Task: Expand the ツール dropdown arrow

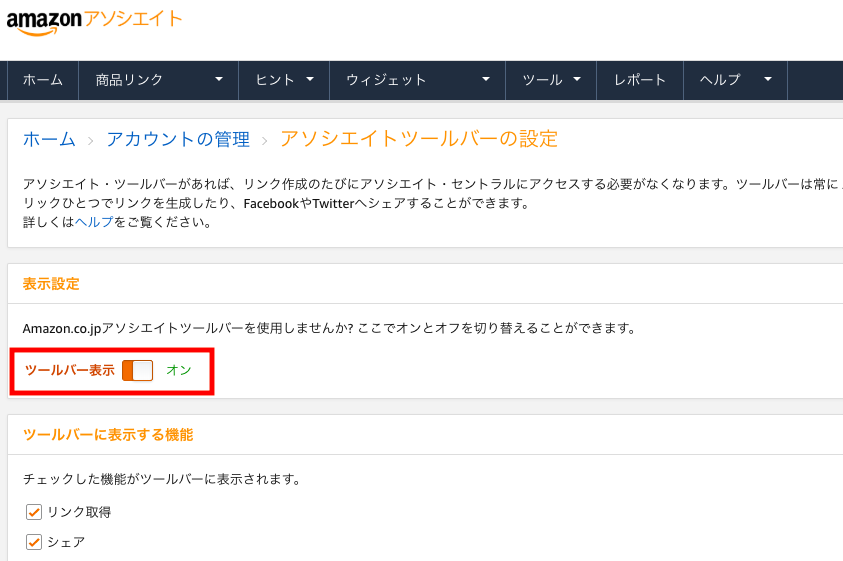Action: point(577,79)
